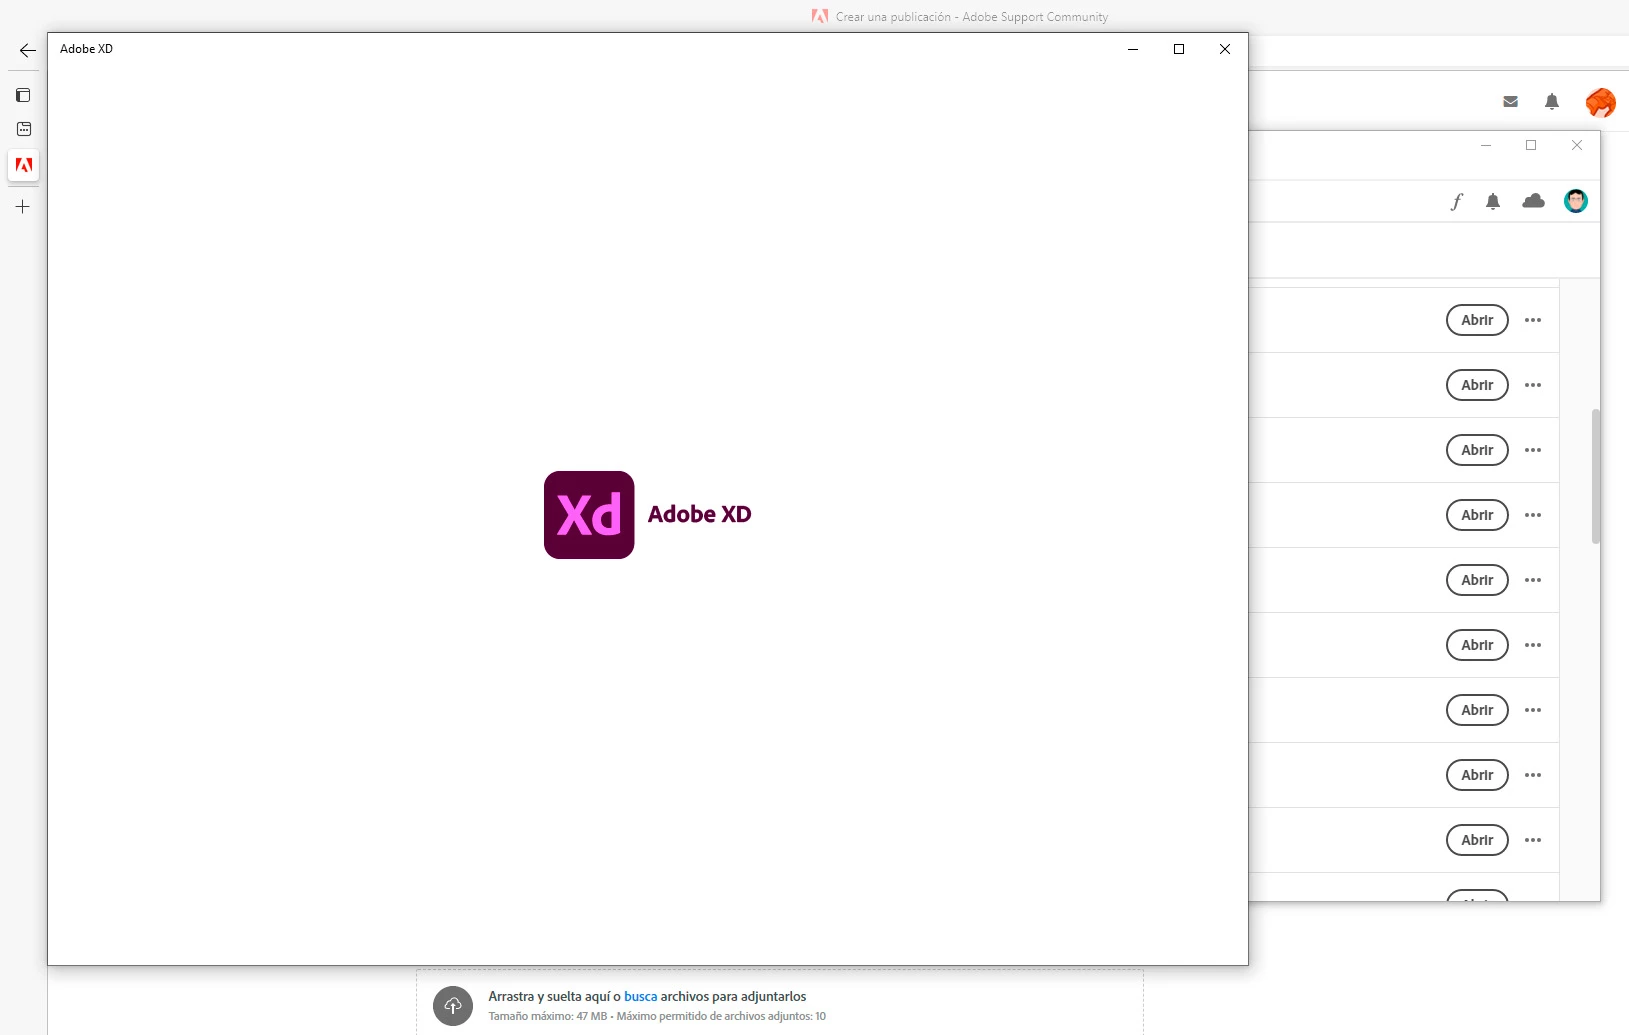Image resolution: width=1629 pixels, height=1035 pixels.
Task: Open the Adobe Community notifications bell
Action: coord(1552,101)
